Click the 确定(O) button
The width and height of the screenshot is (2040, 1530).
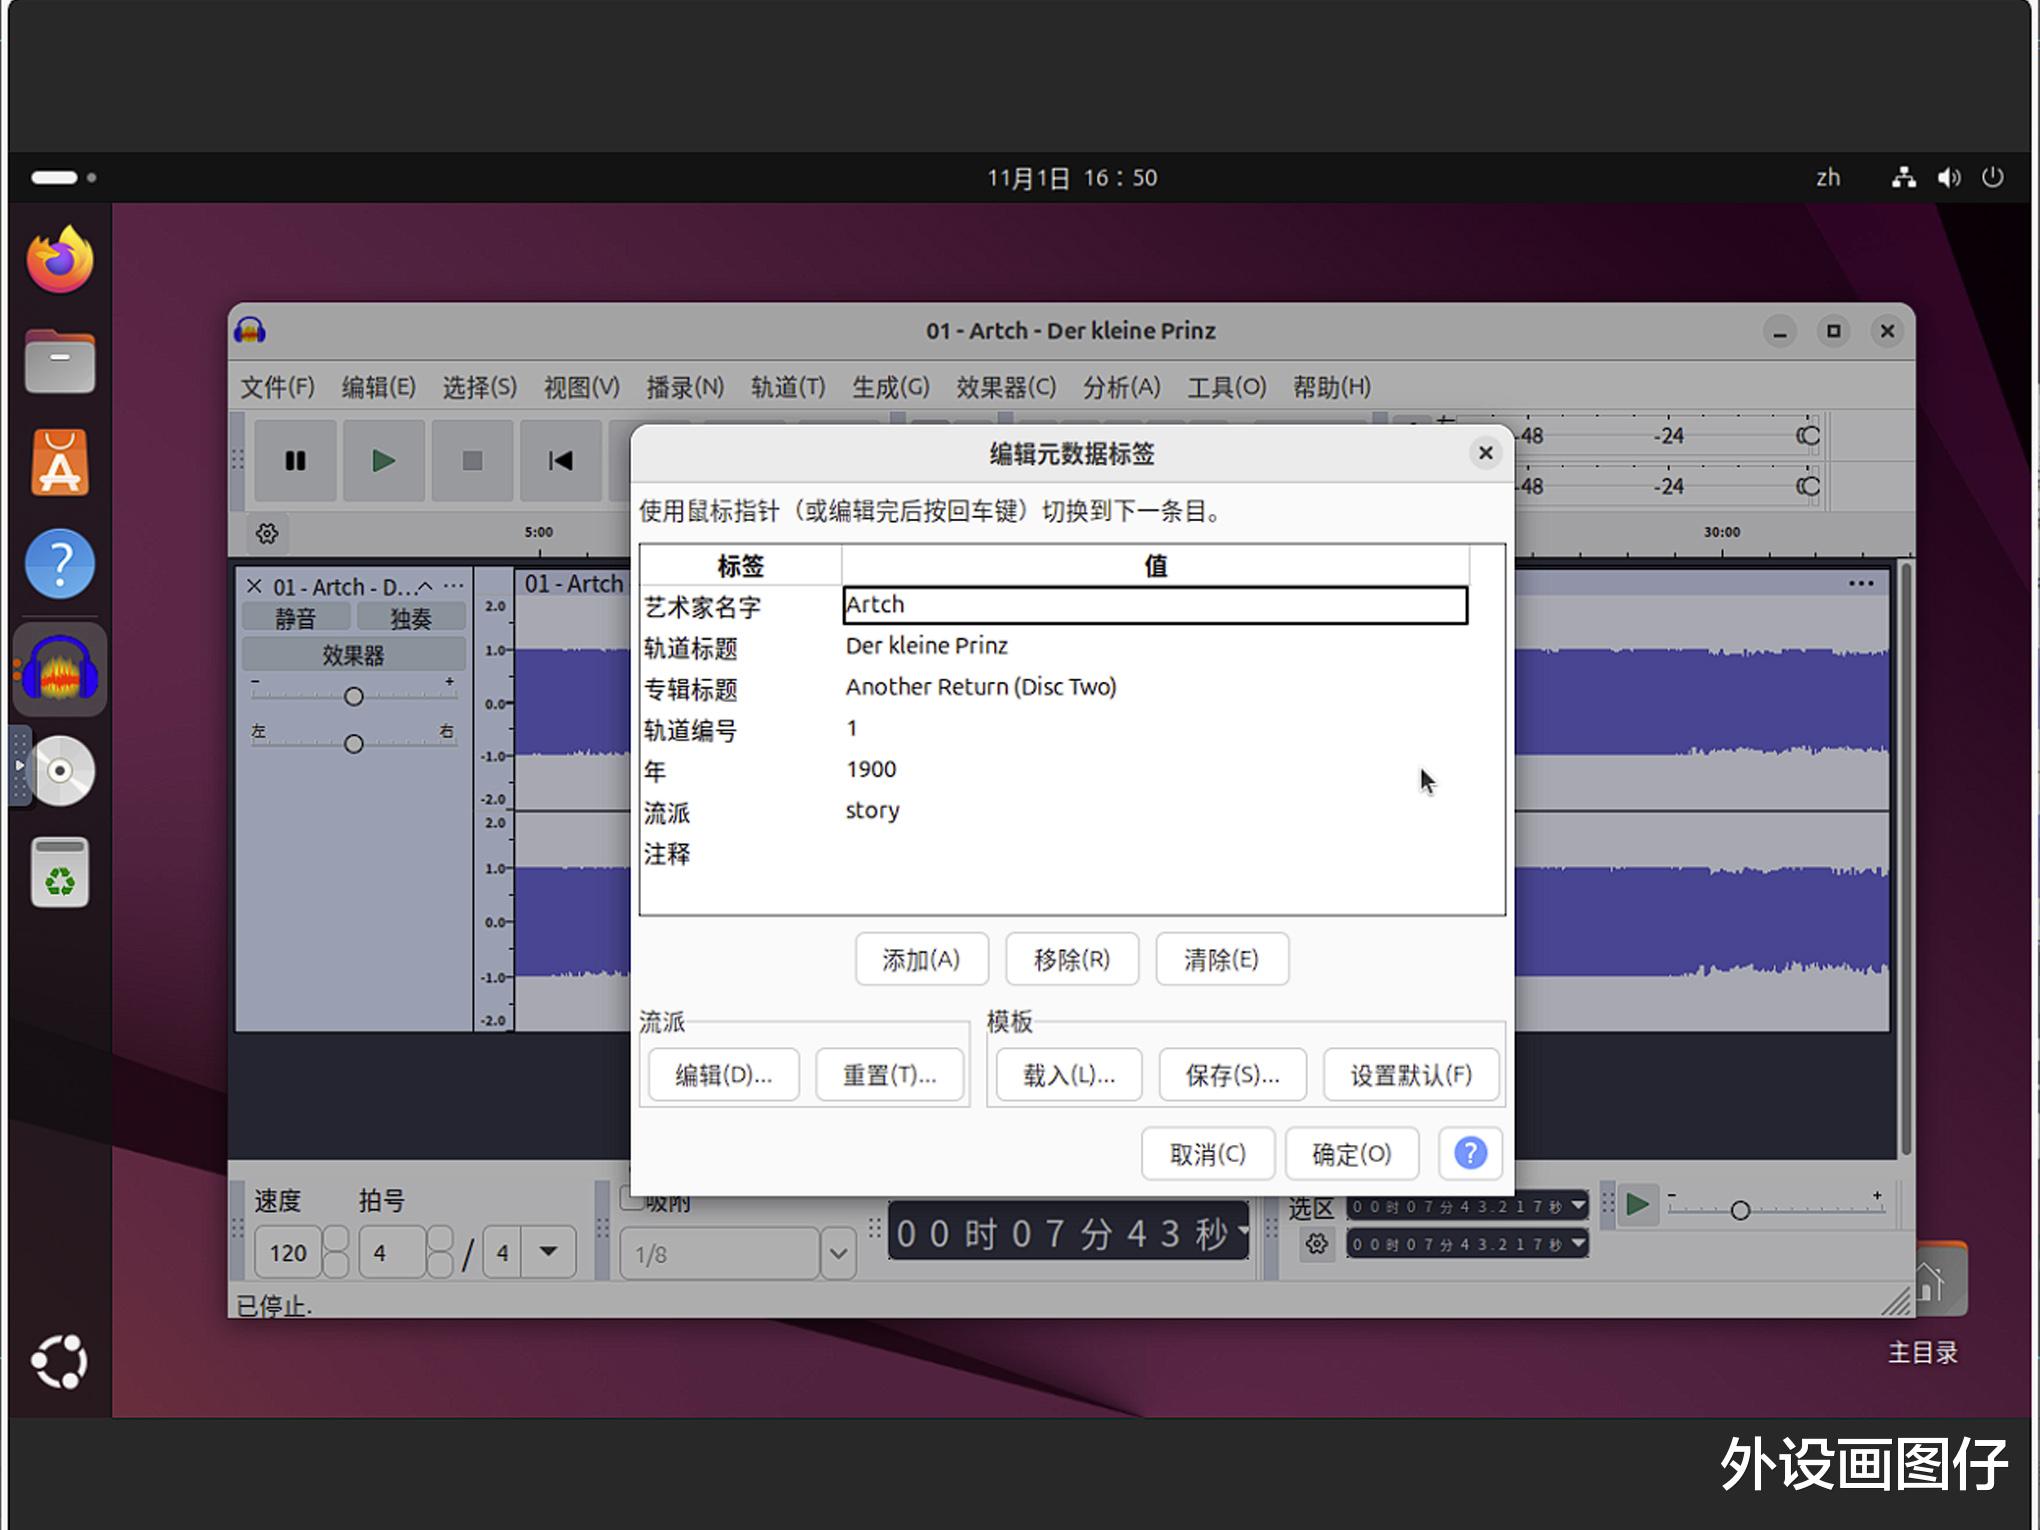1351,1154
